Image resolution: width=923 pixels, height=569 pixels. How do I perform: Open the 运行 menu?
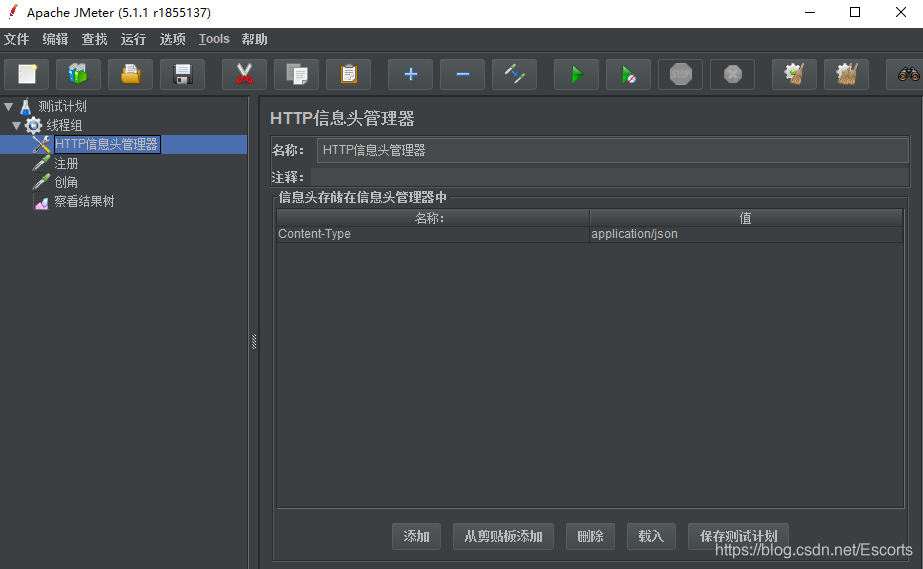(x=133, y=39)
